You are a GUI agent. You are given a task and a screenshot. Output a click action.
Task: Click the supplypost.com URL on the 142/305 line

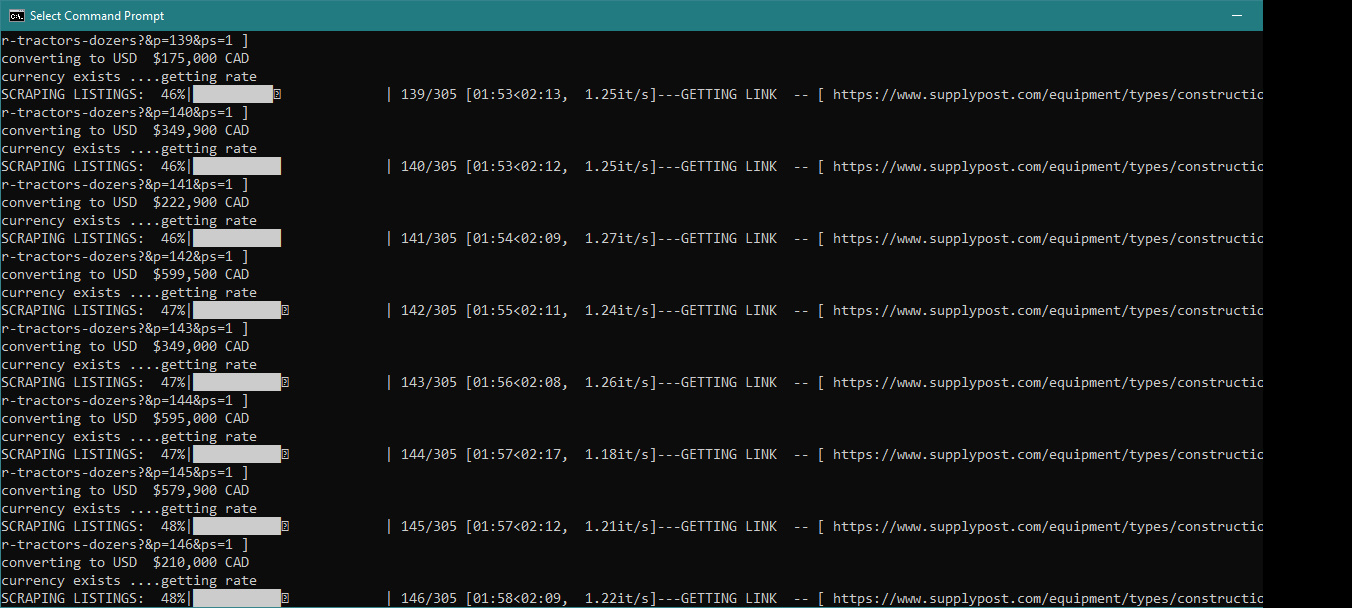click(x=1046, y=311)
